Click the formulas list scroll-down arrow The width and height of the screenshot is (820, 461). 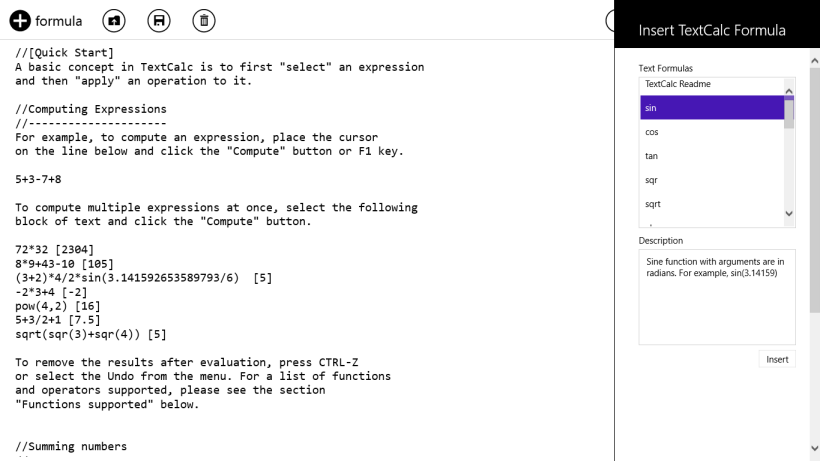(789, 213)
